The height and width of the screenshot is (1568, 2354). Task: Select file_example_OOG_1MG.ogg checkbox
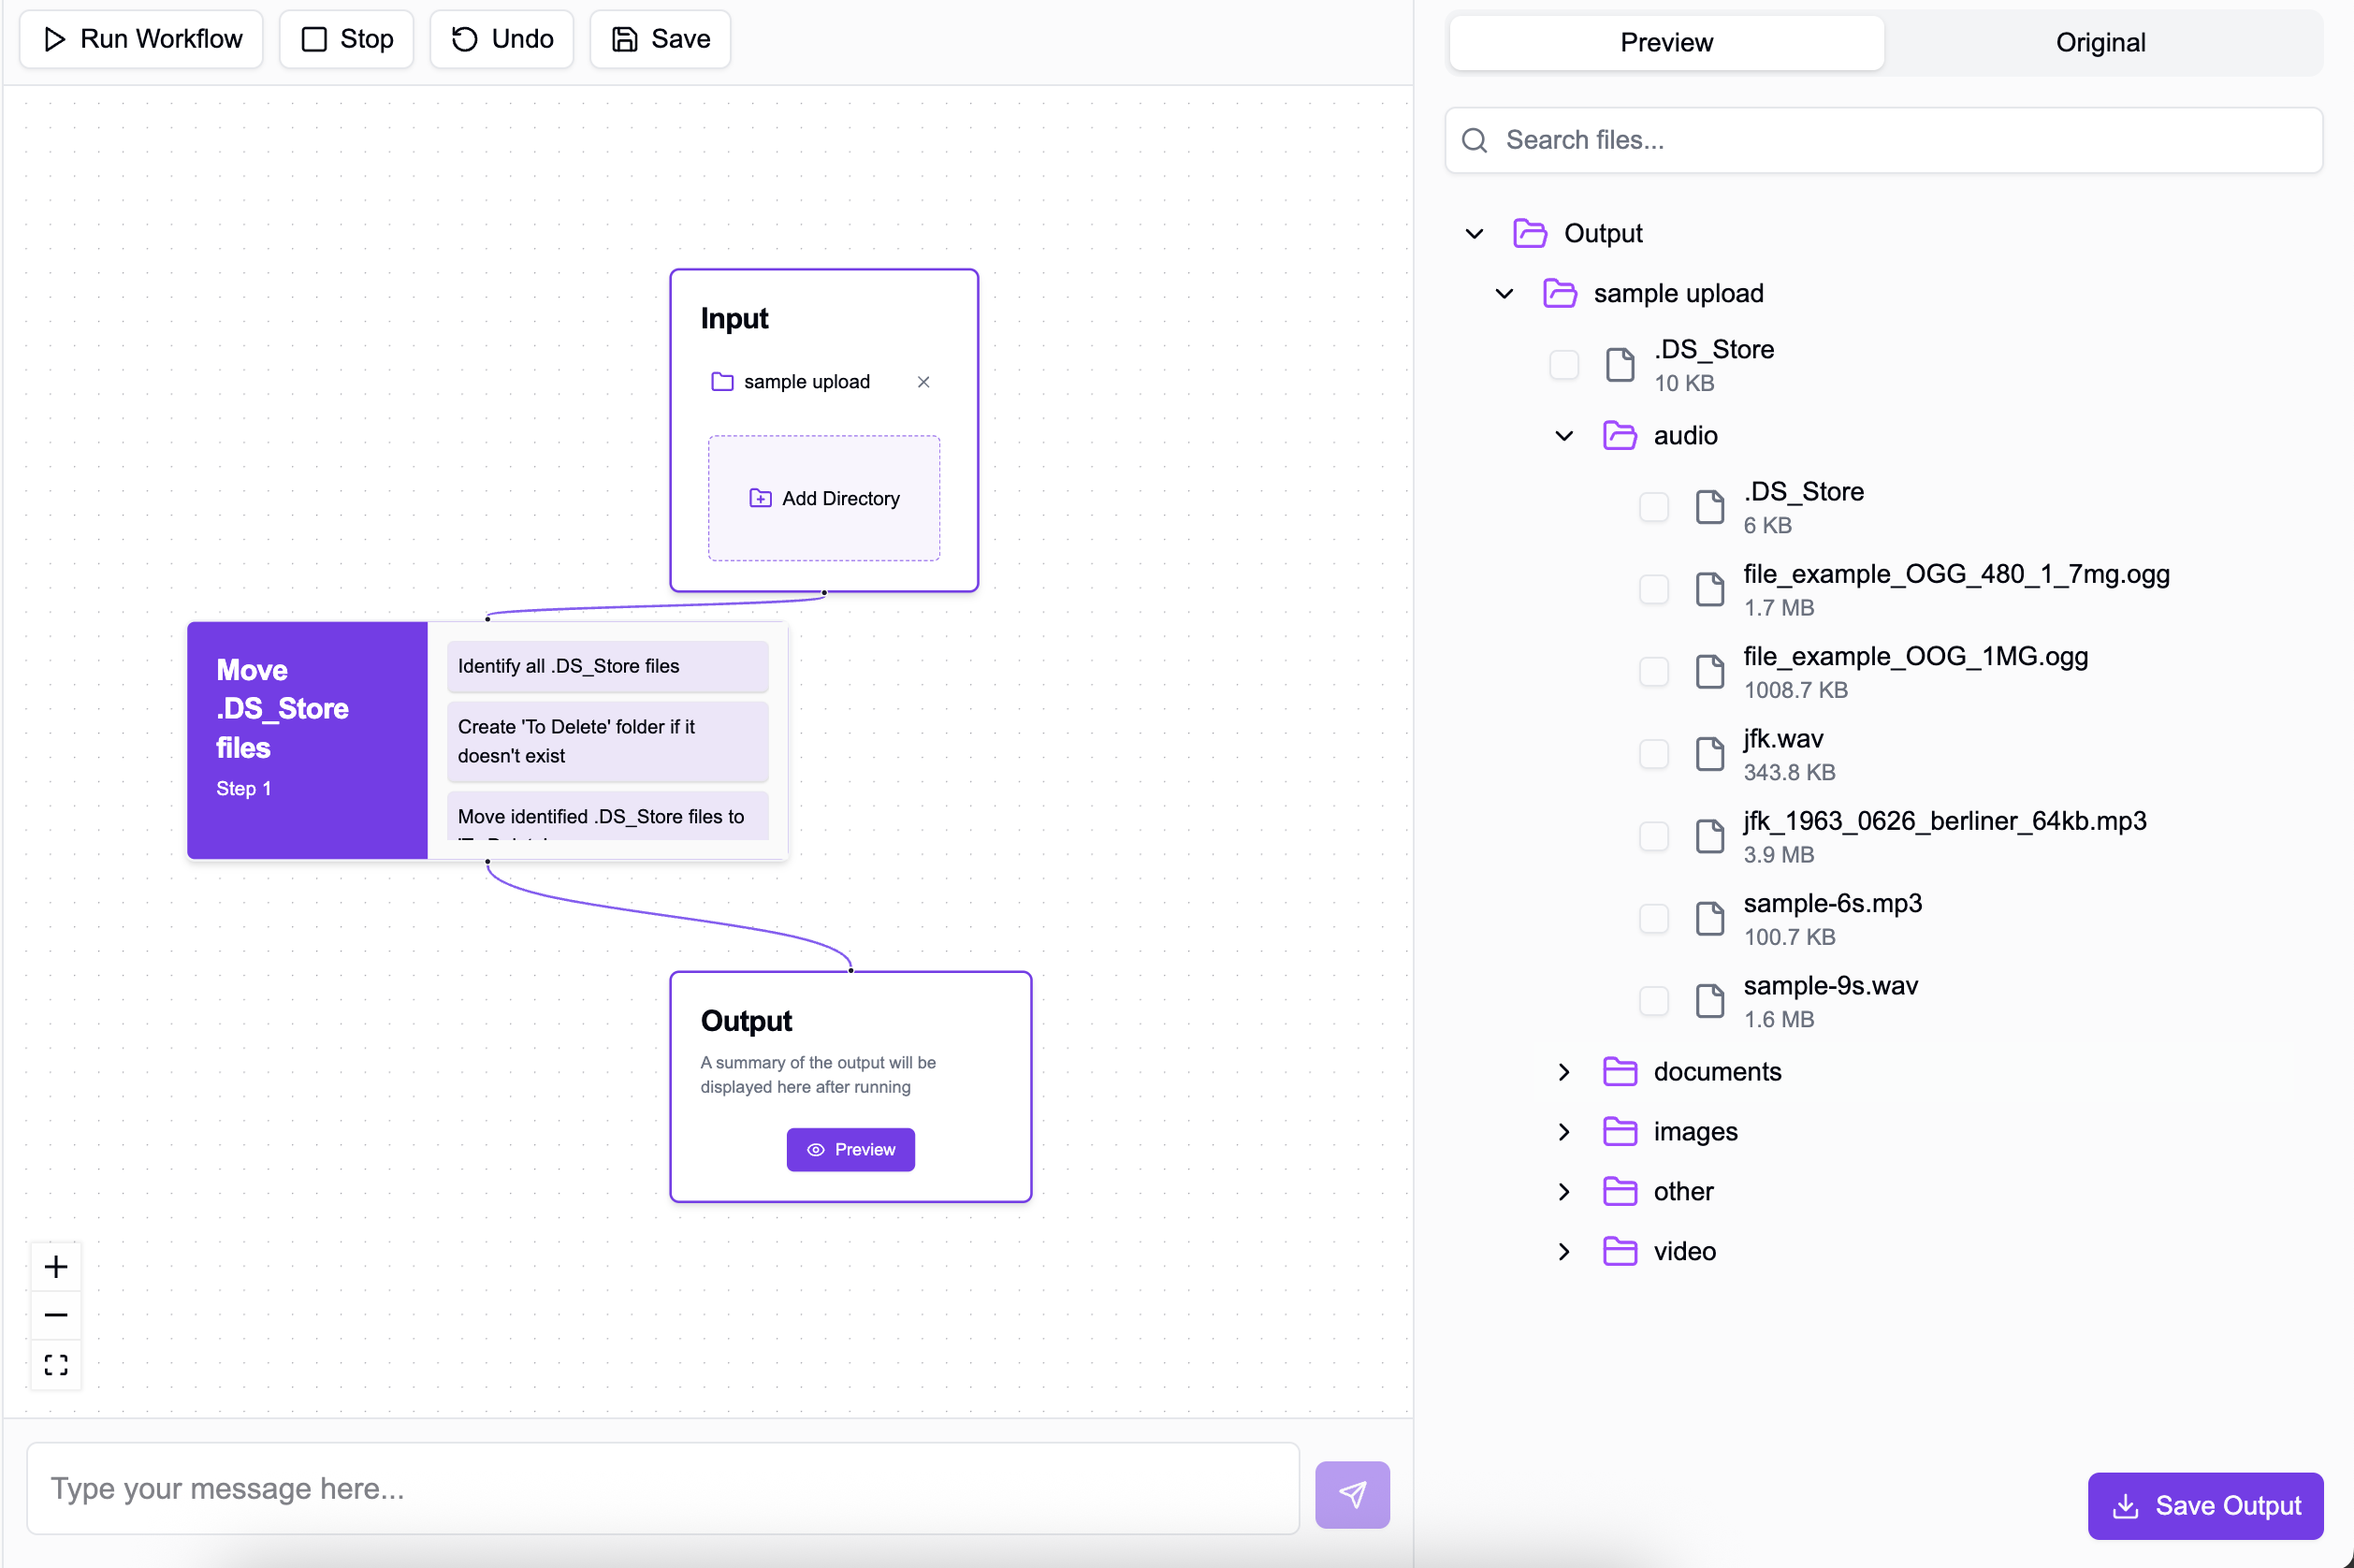[x=1654, y=671]
